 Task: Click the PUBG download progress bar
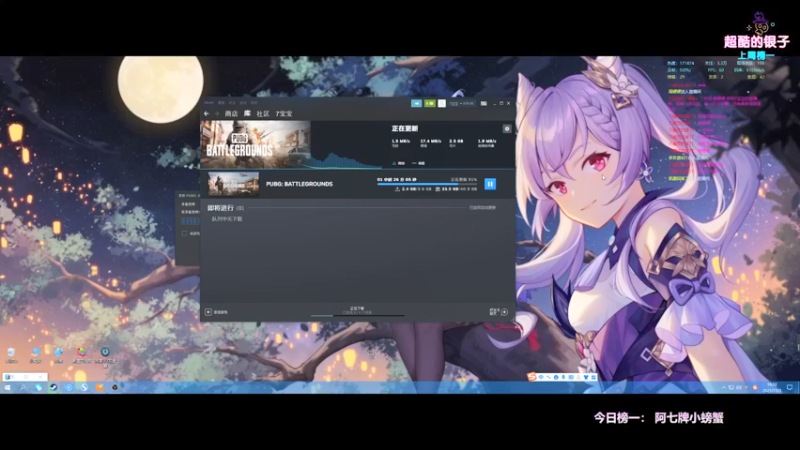point(427,184)
